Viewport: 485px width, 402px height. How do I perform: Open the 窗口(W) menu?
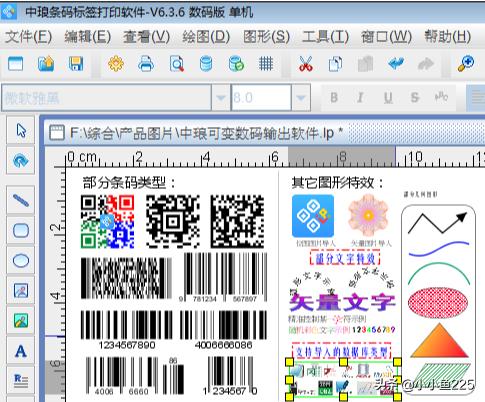tap(387, 37)
